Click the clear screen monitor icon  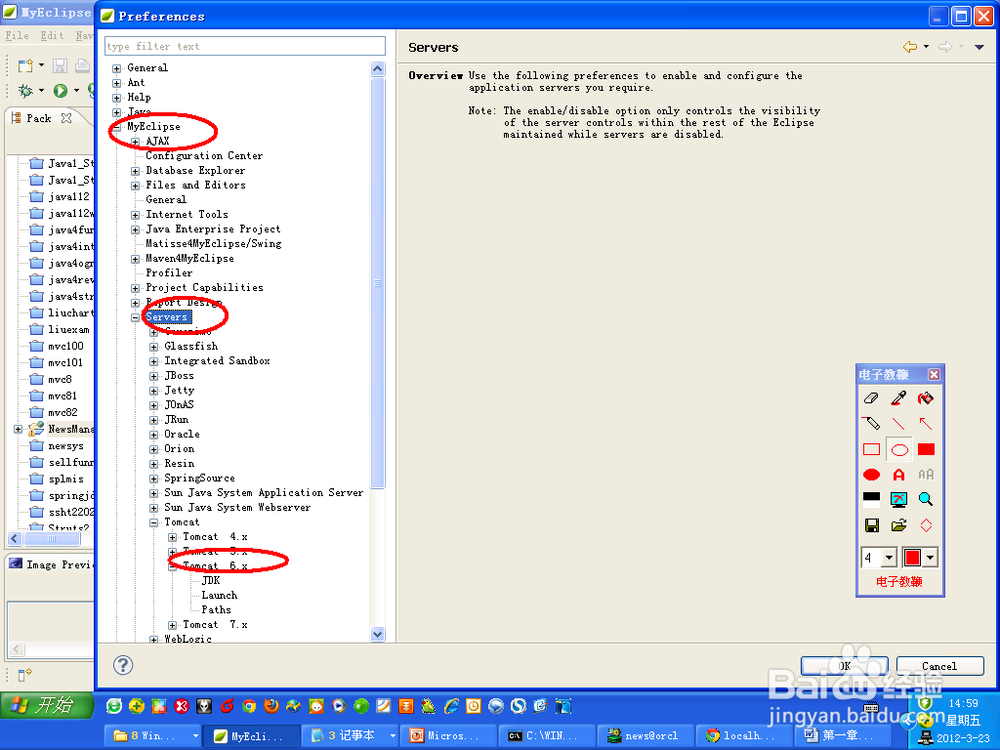coord(899,499)
